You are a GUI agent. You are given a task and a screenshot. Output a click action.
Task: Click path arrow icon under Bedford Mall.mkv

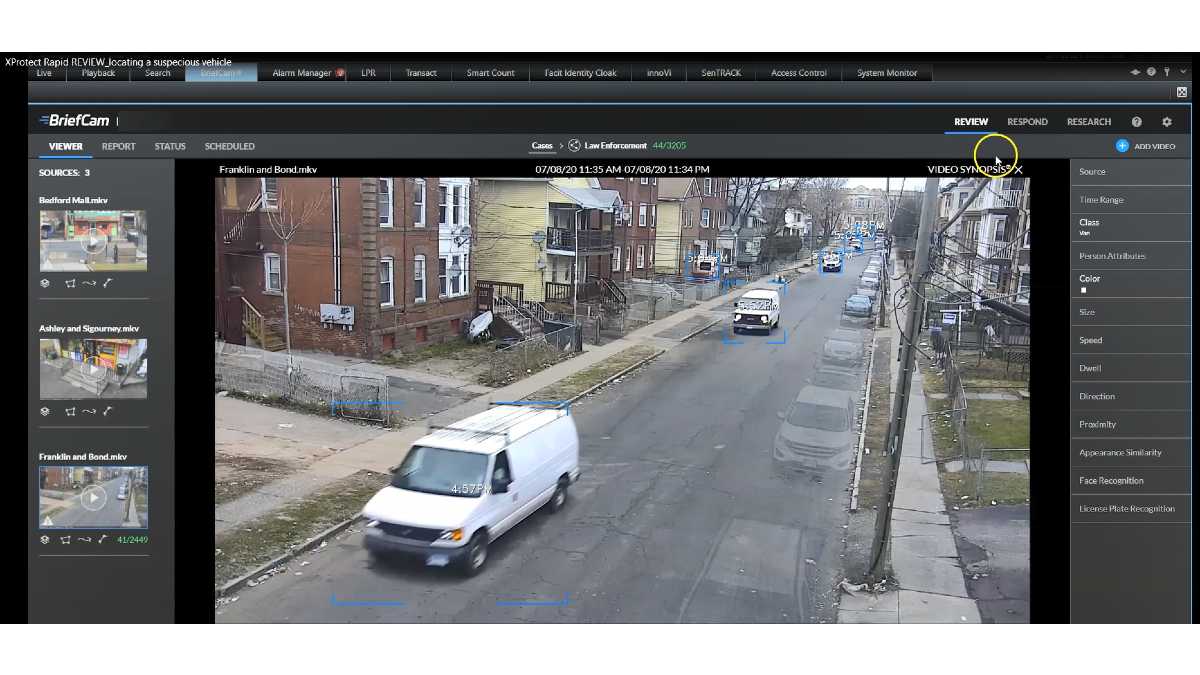click(x=88, y=283)
